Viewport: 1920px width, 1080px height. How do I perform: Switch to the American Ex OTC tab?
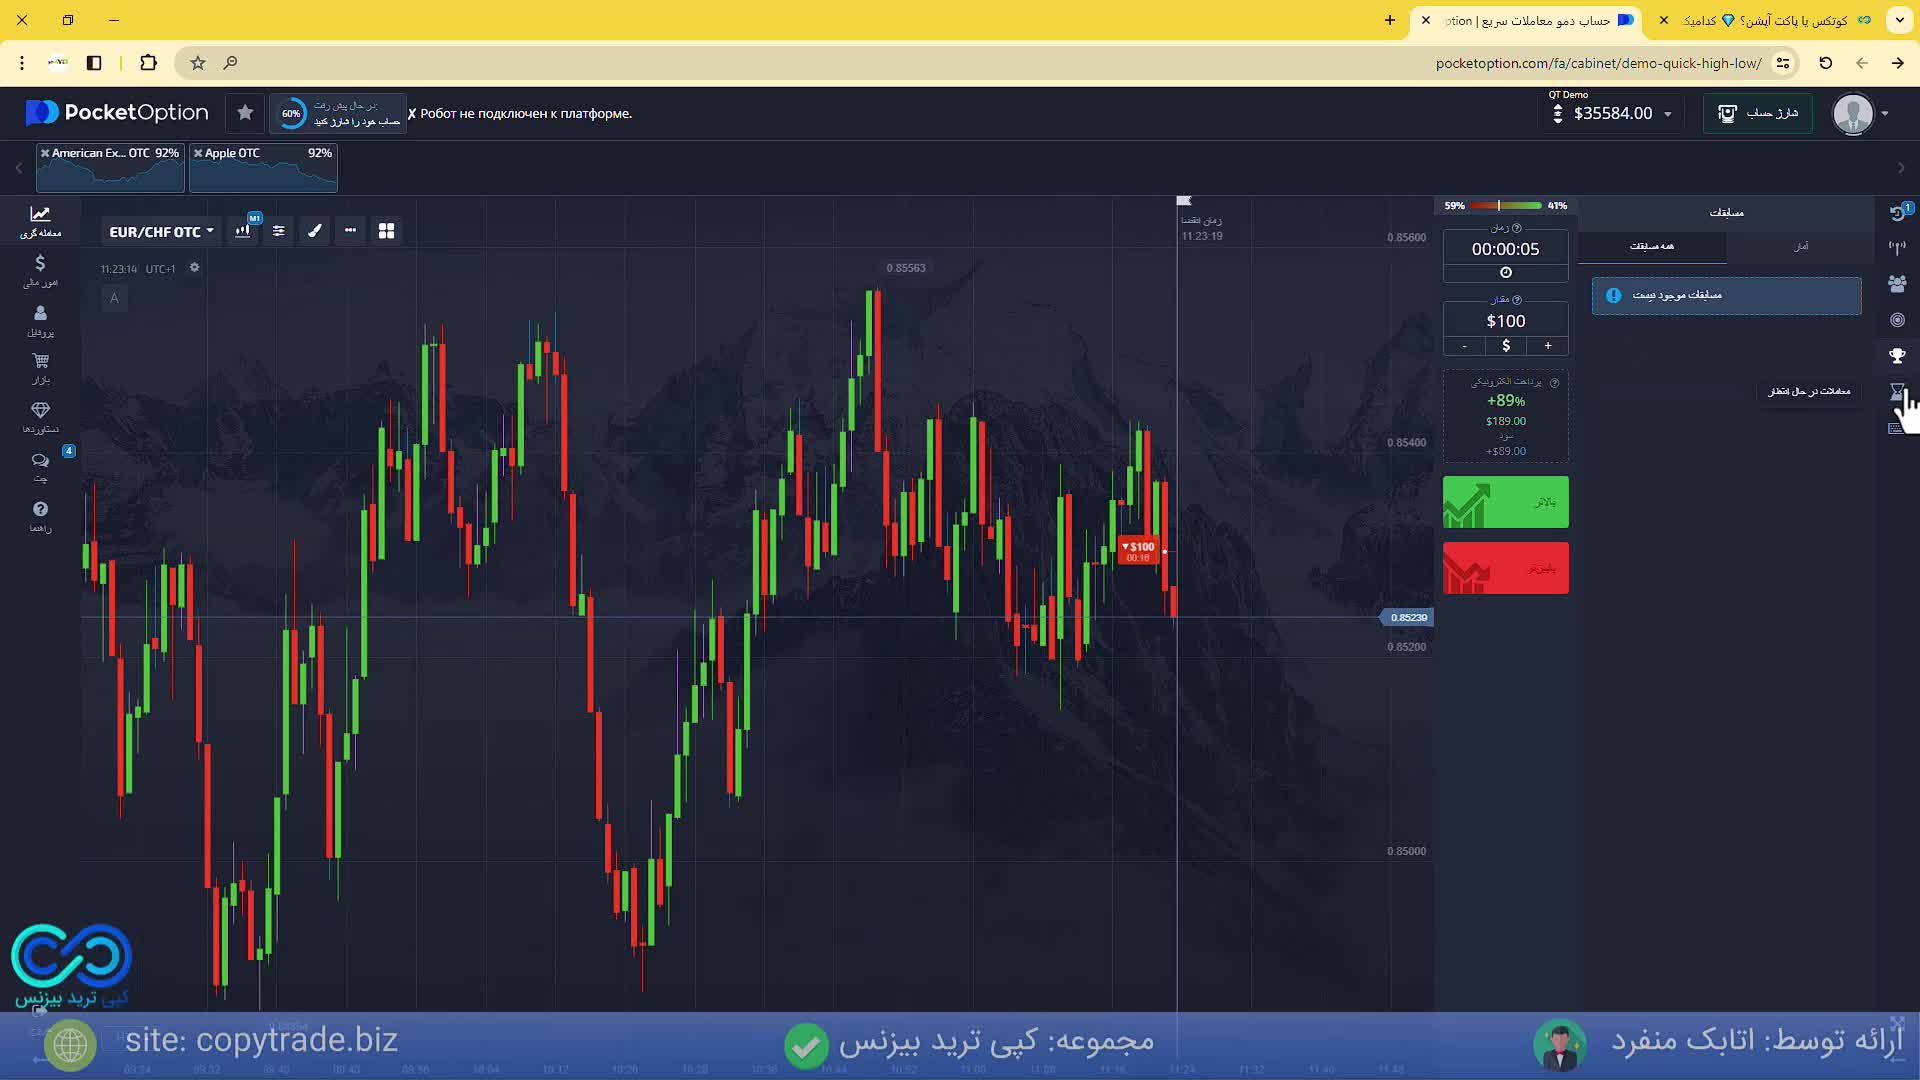point(110,168)
